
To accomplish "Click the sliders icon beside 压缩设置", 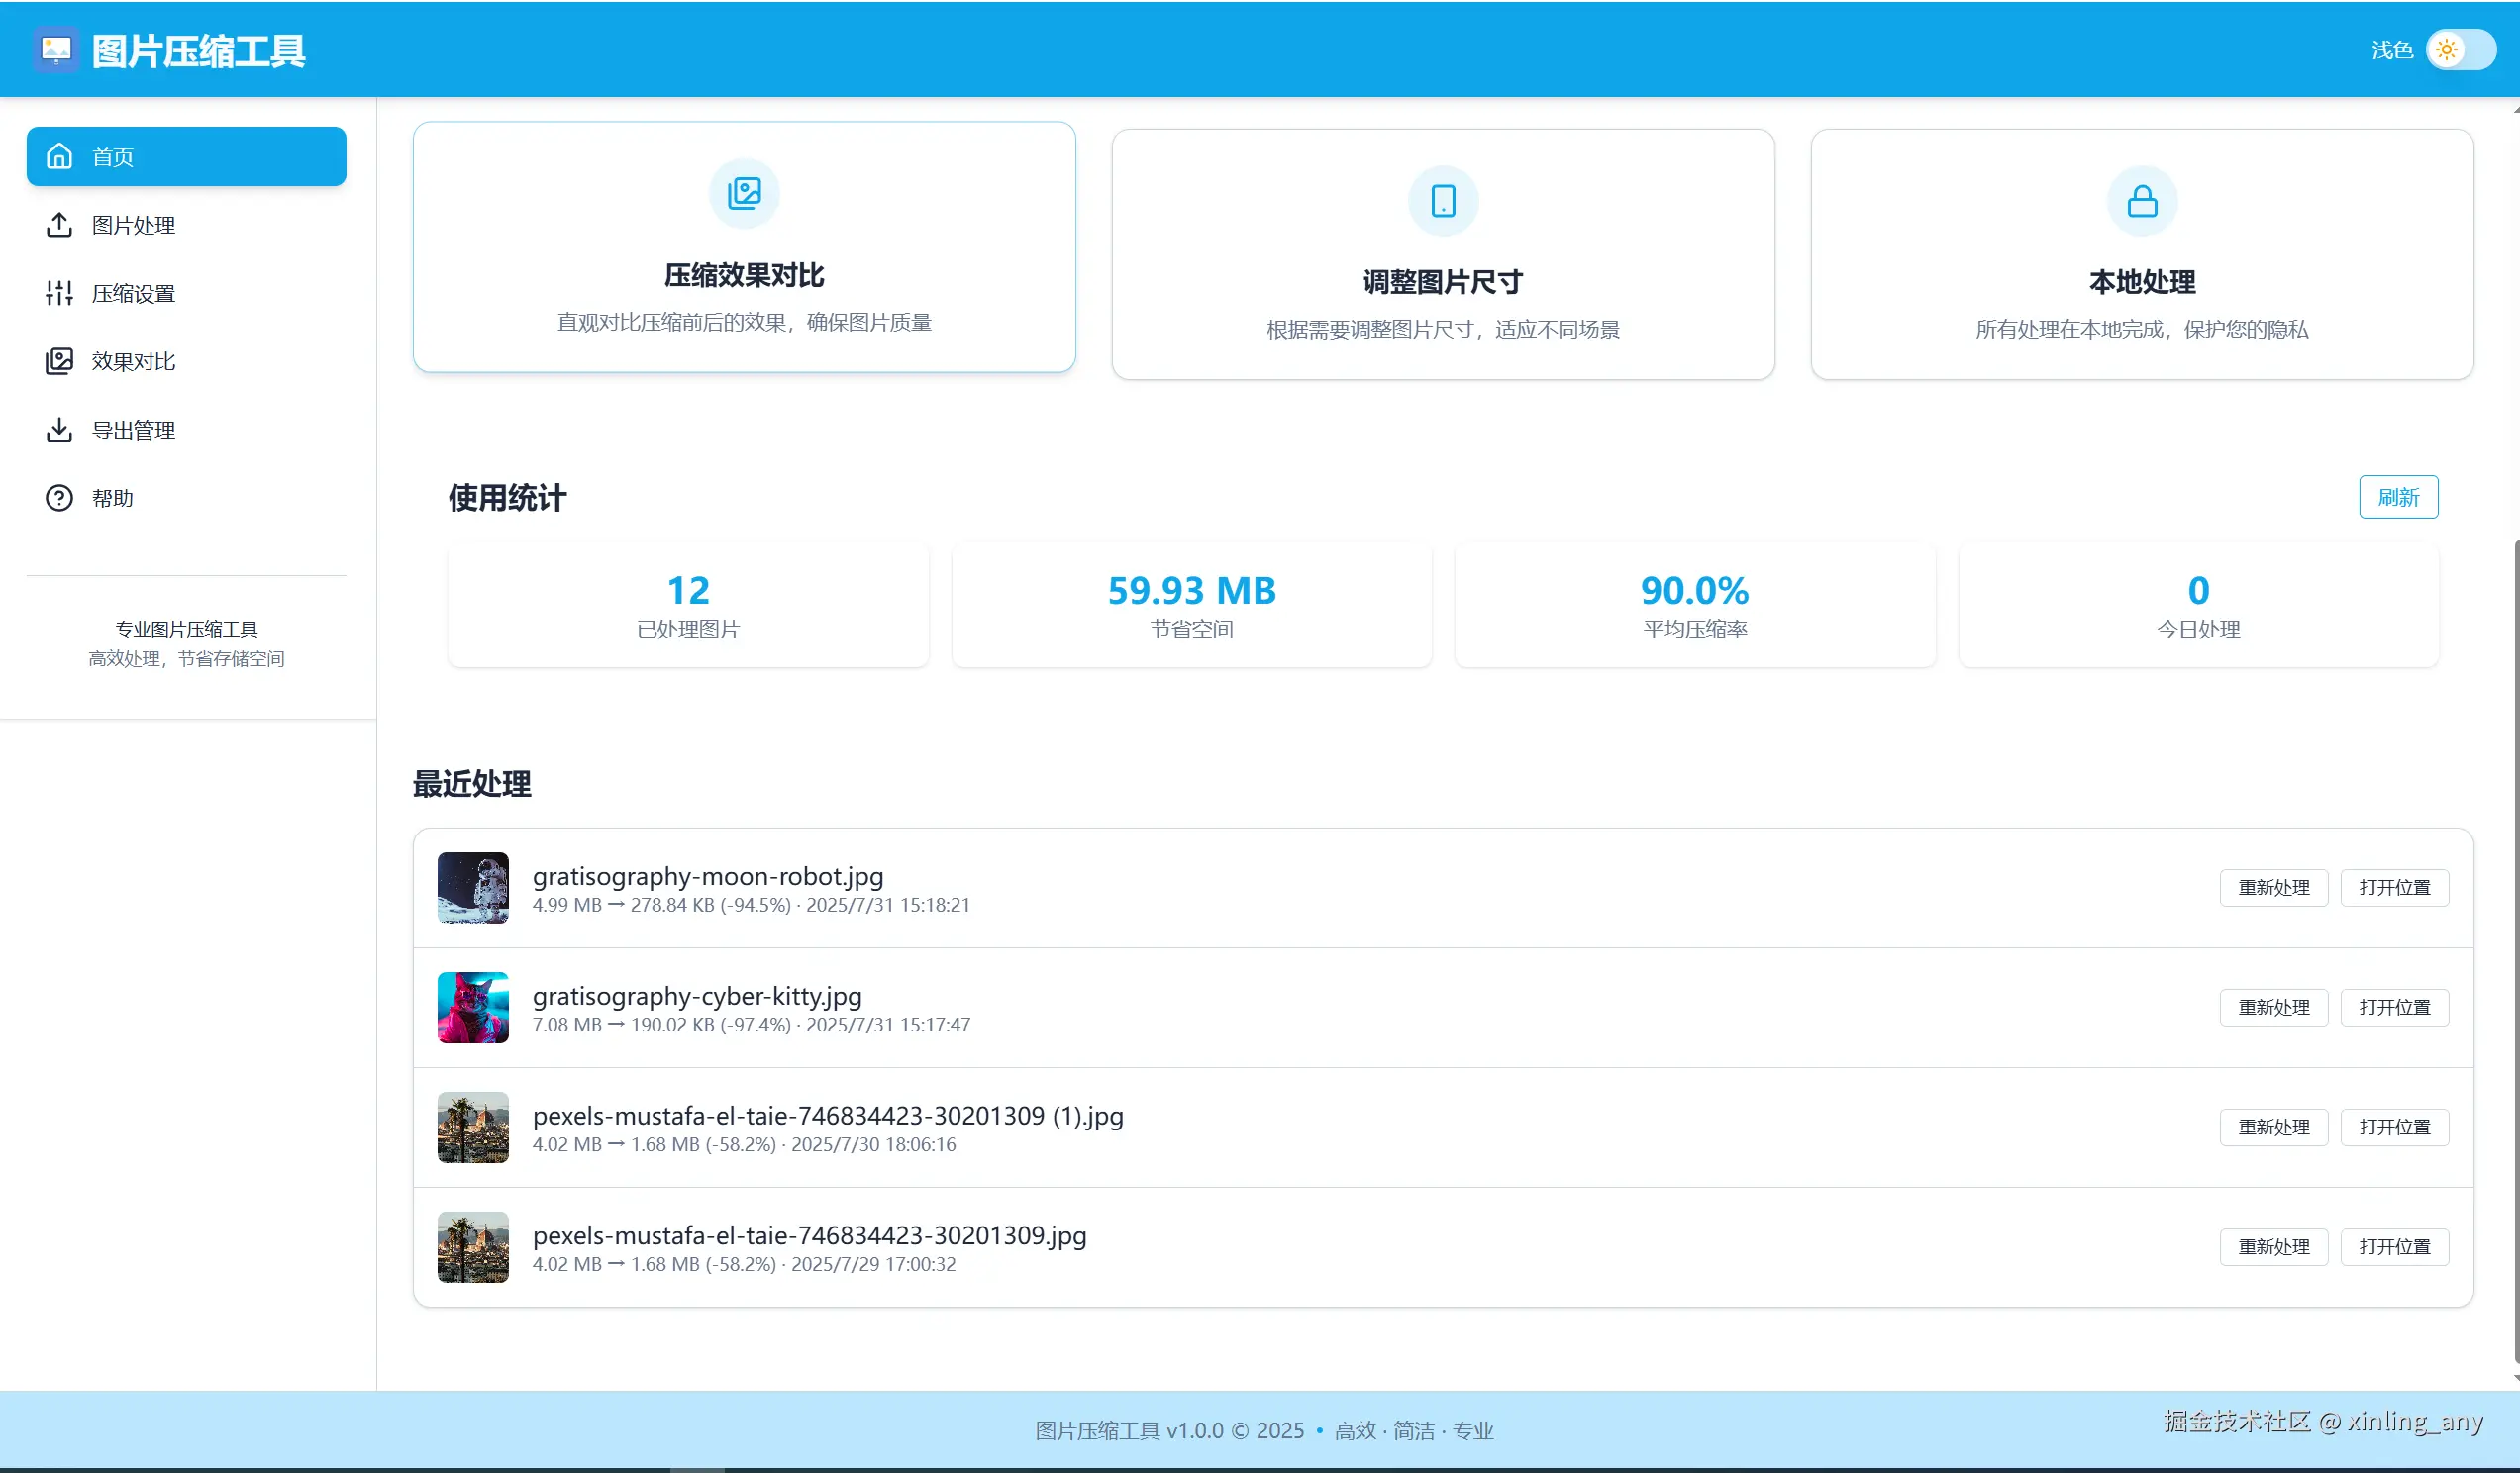I will point(59,293).
